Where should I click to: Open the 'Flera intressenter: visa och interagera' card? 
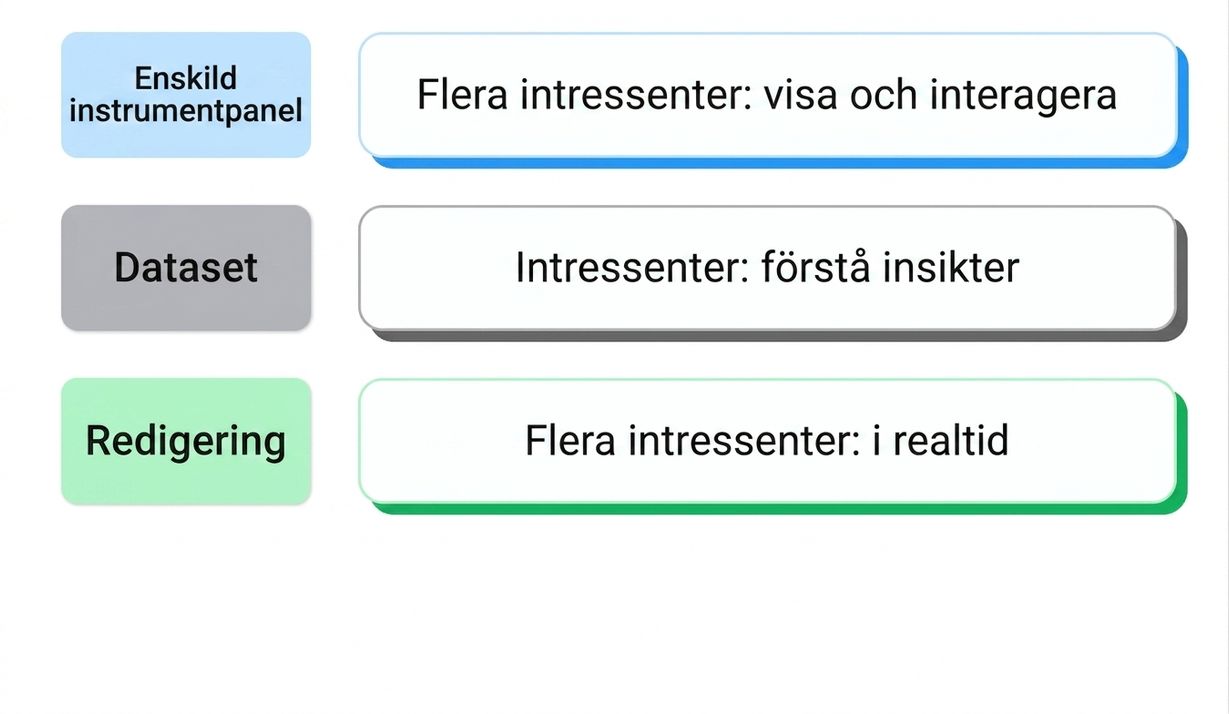point(767,95)
